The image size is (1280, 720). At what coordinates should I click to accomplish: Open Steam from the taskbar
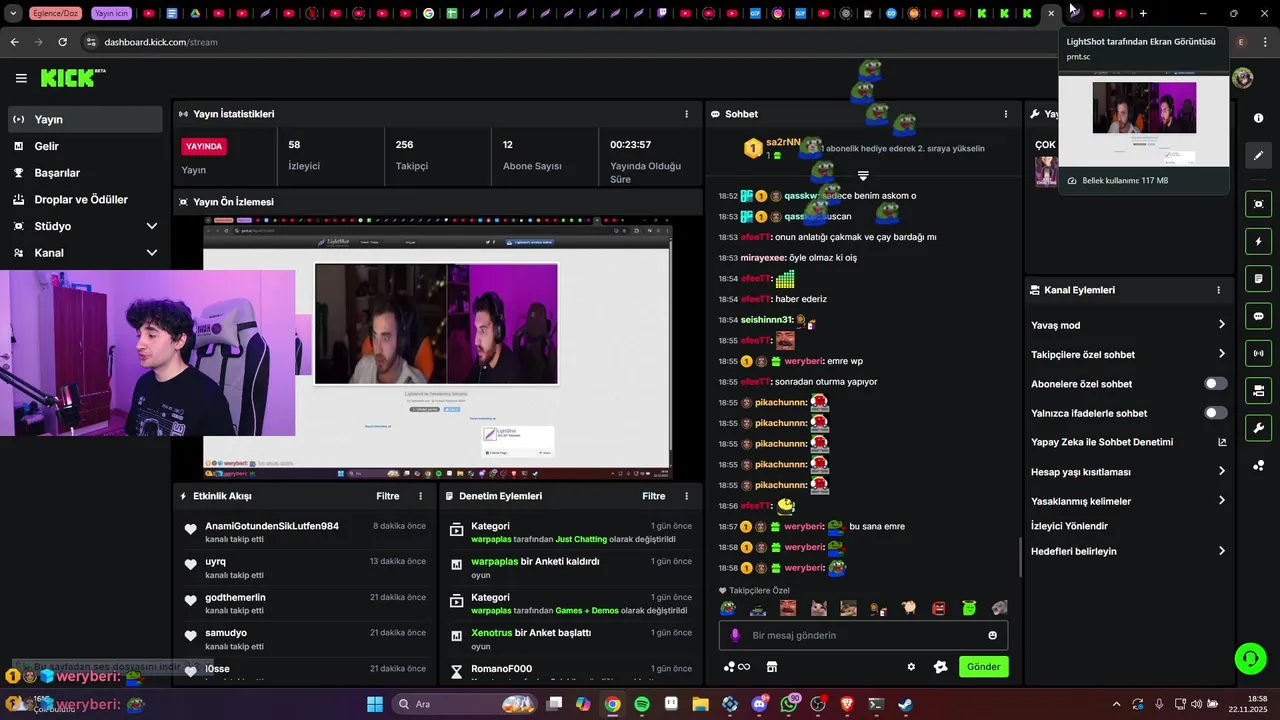(905, 704)
